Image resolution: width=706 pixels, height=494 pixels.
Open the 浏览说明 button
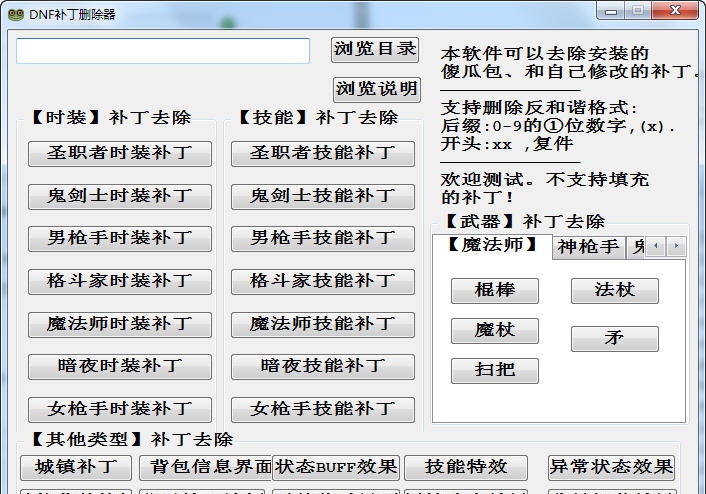[377, 89]
